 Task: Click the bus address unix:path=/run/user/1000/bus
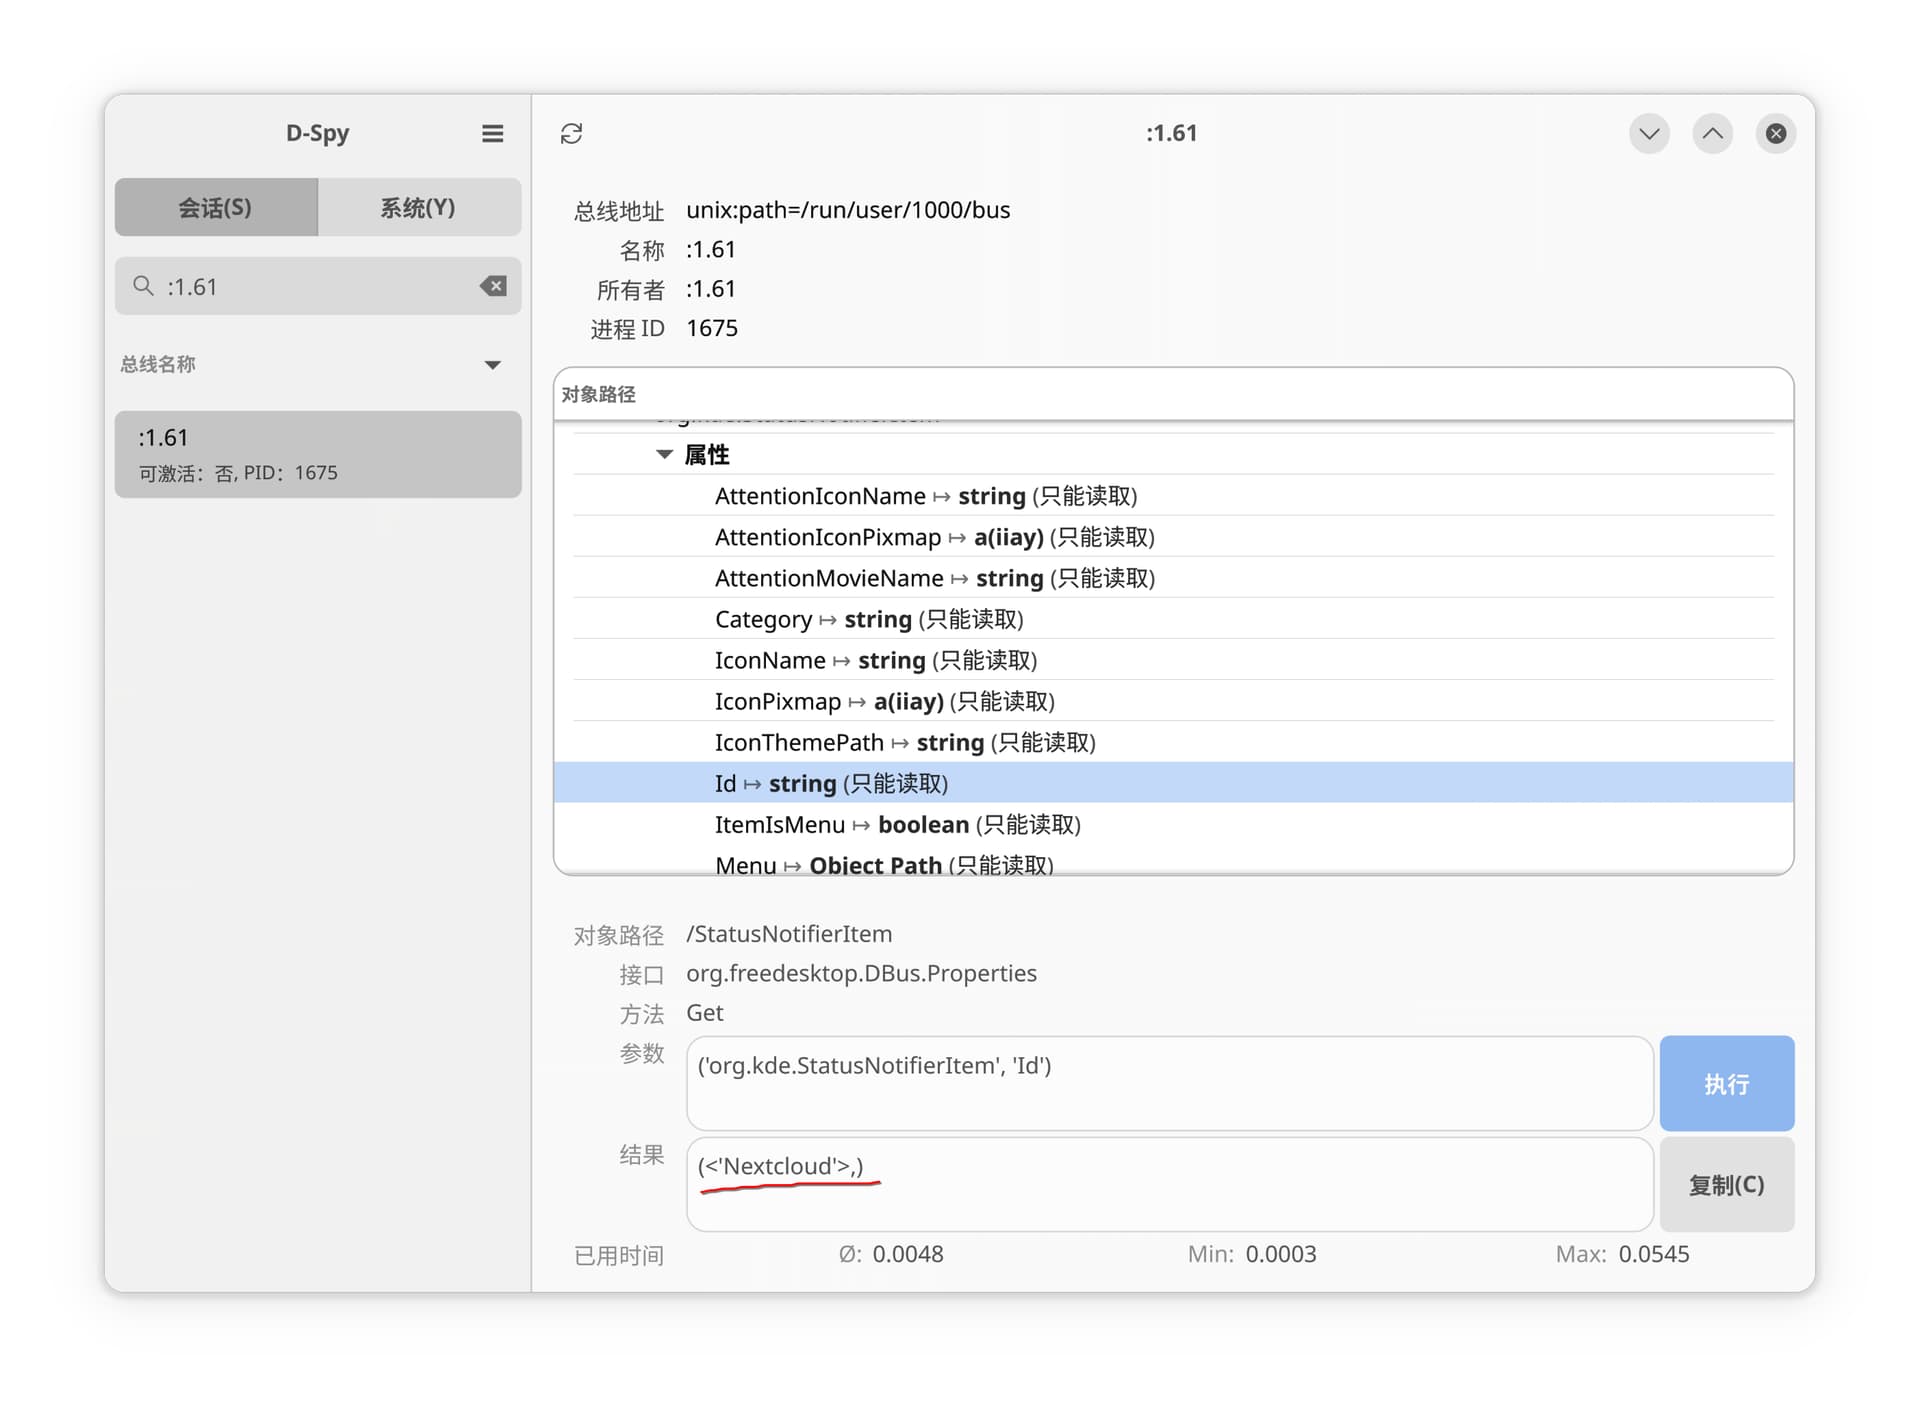pos(848,210)
